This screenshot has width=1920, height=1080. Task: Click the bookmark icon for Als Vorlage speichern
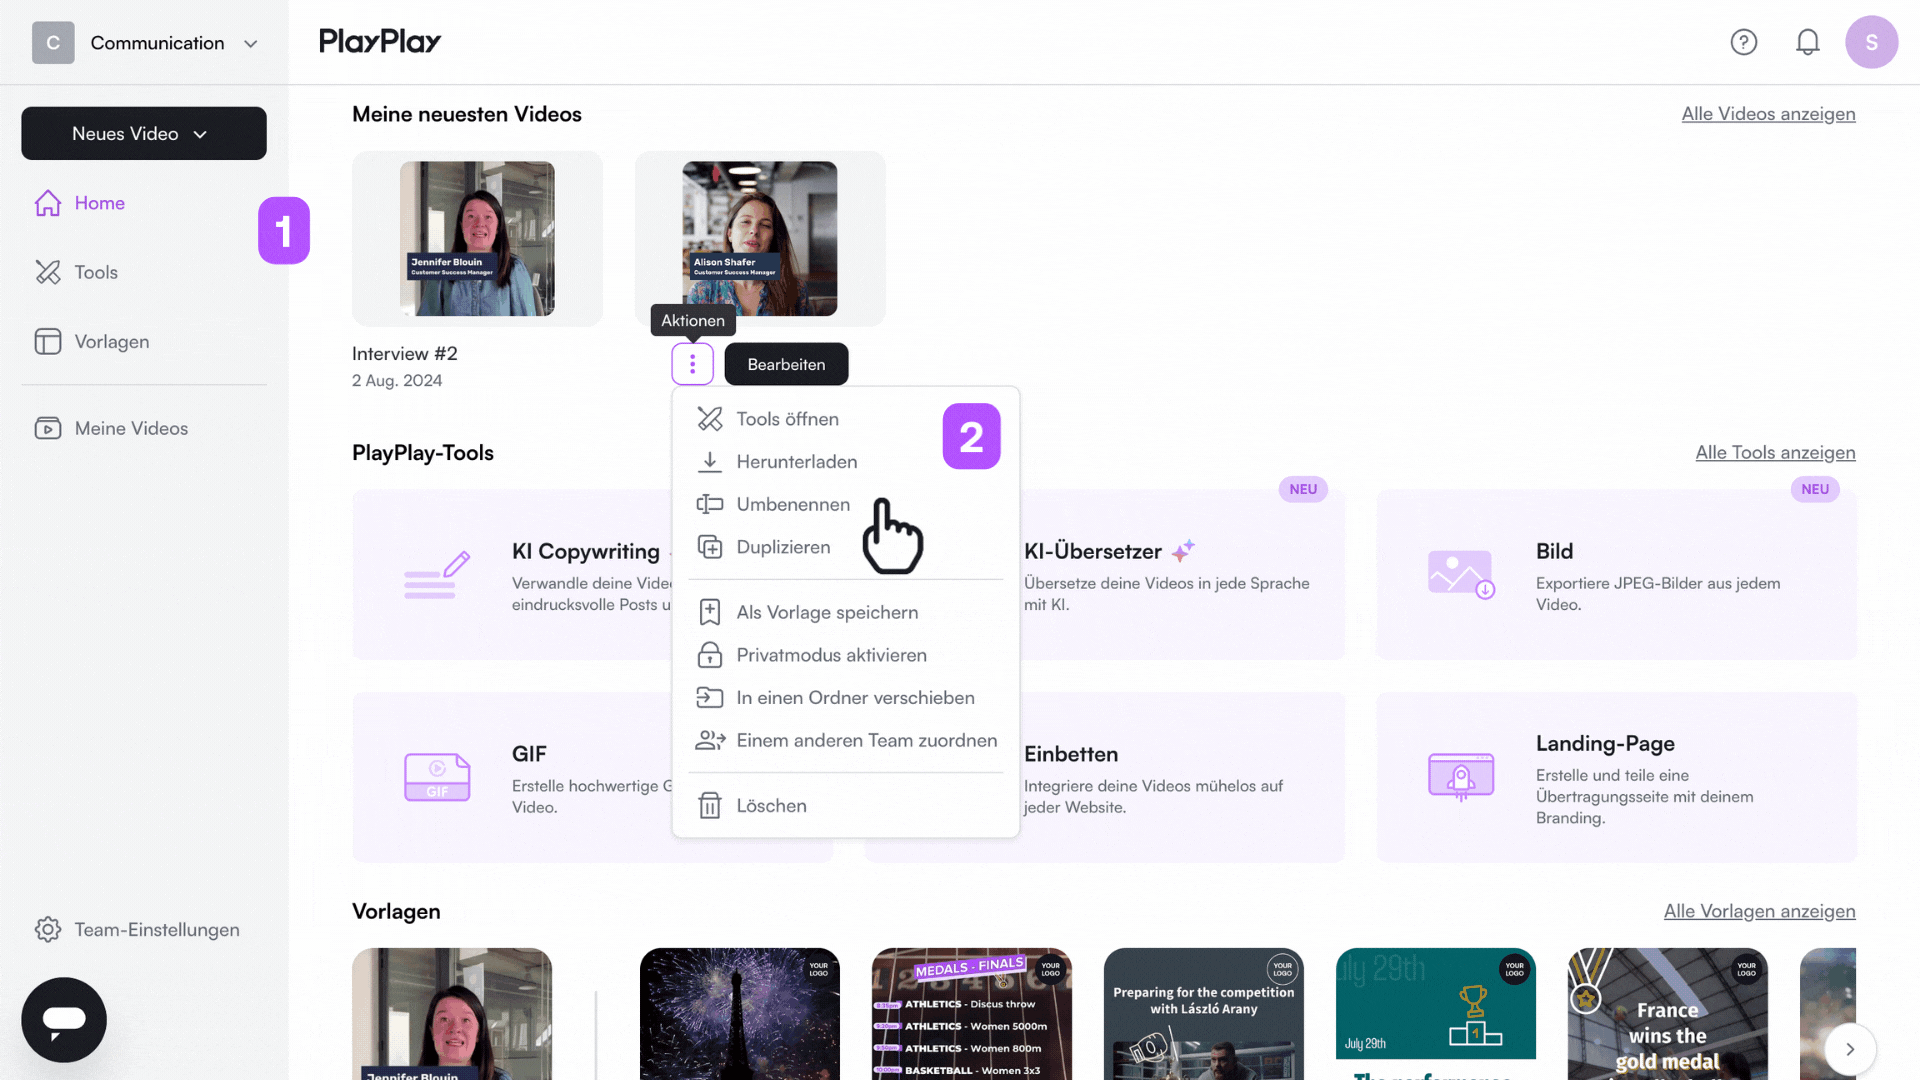[710, 612]
